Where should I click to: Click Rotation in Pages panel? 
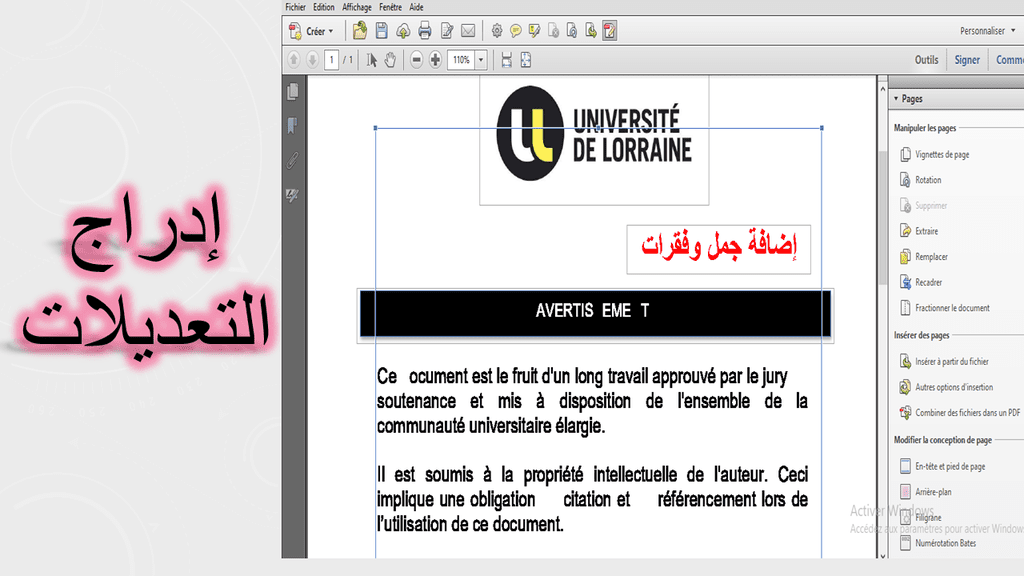click(921, 180)
